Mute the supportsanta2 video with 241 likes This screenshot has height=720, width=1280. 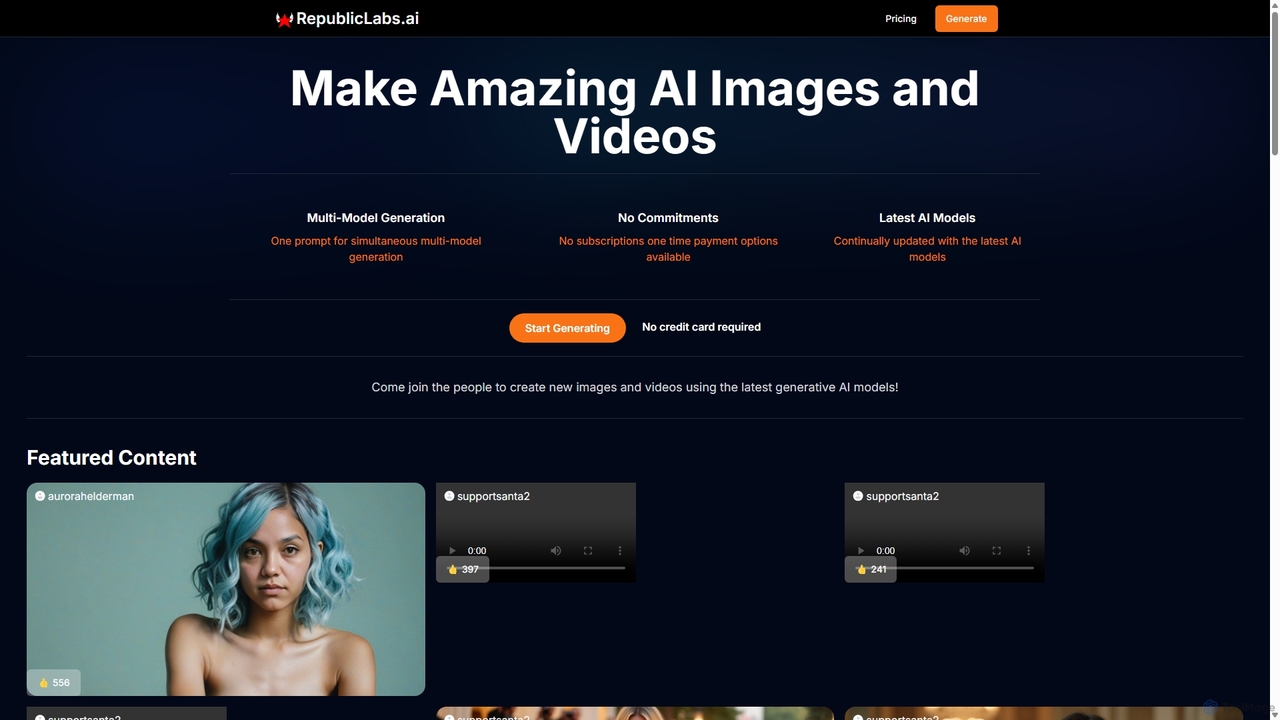(965, 550)
